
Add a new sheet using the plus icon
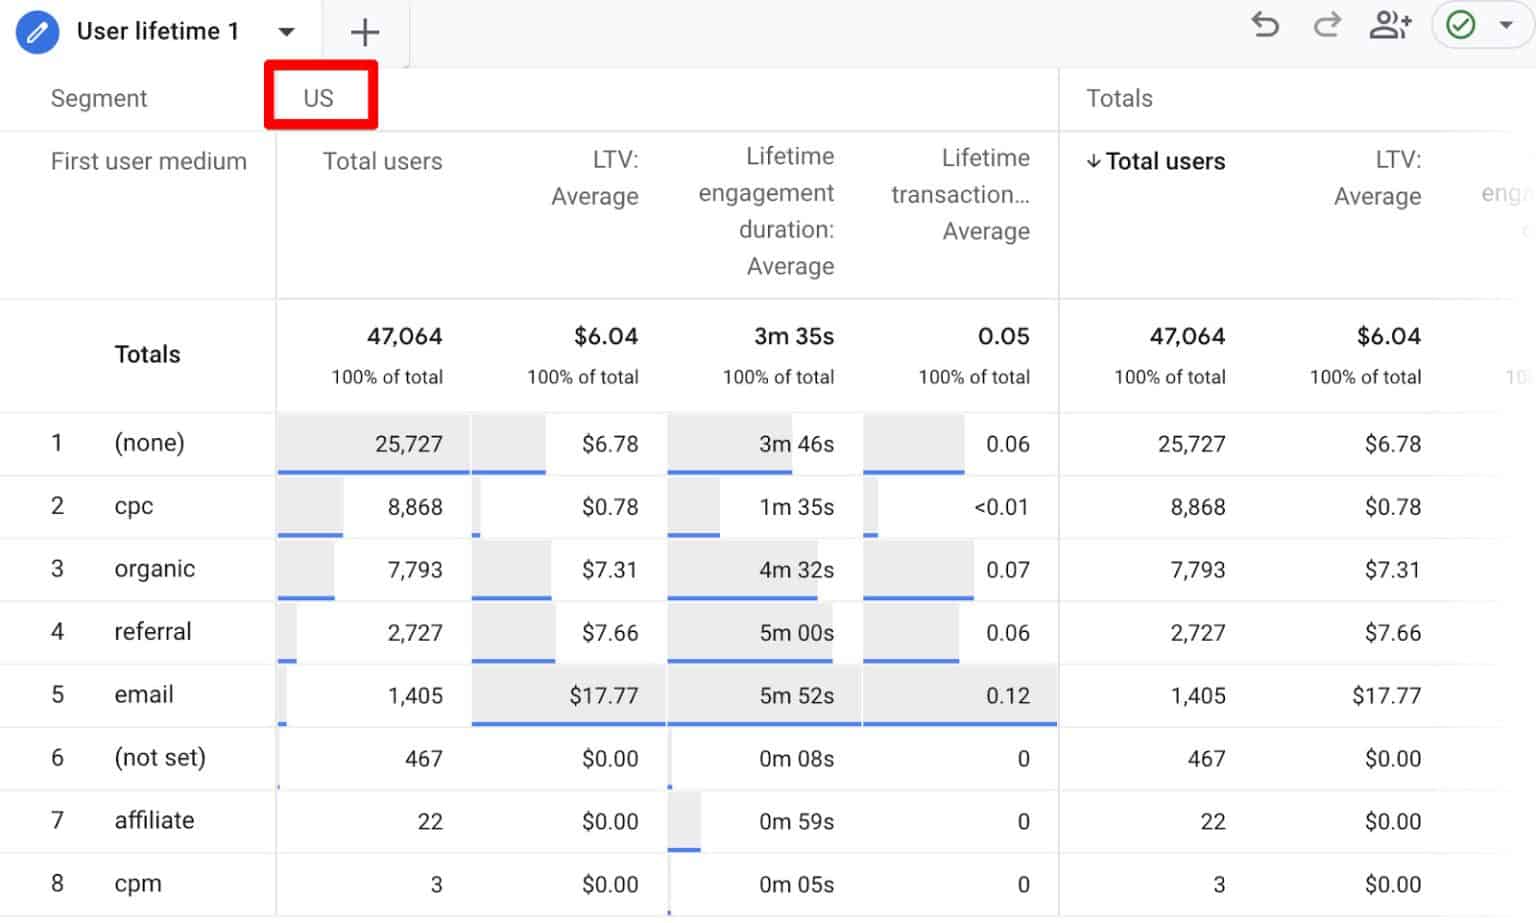[364, 32]
